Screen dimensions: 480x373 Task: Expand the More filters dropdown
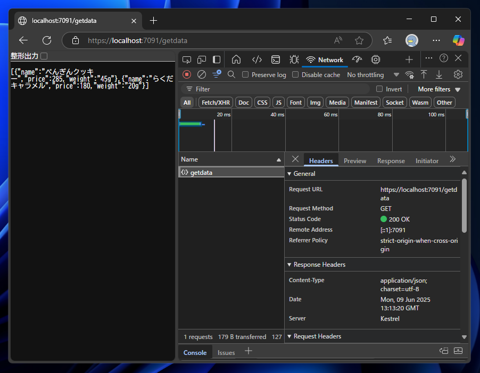coord(439,89)
